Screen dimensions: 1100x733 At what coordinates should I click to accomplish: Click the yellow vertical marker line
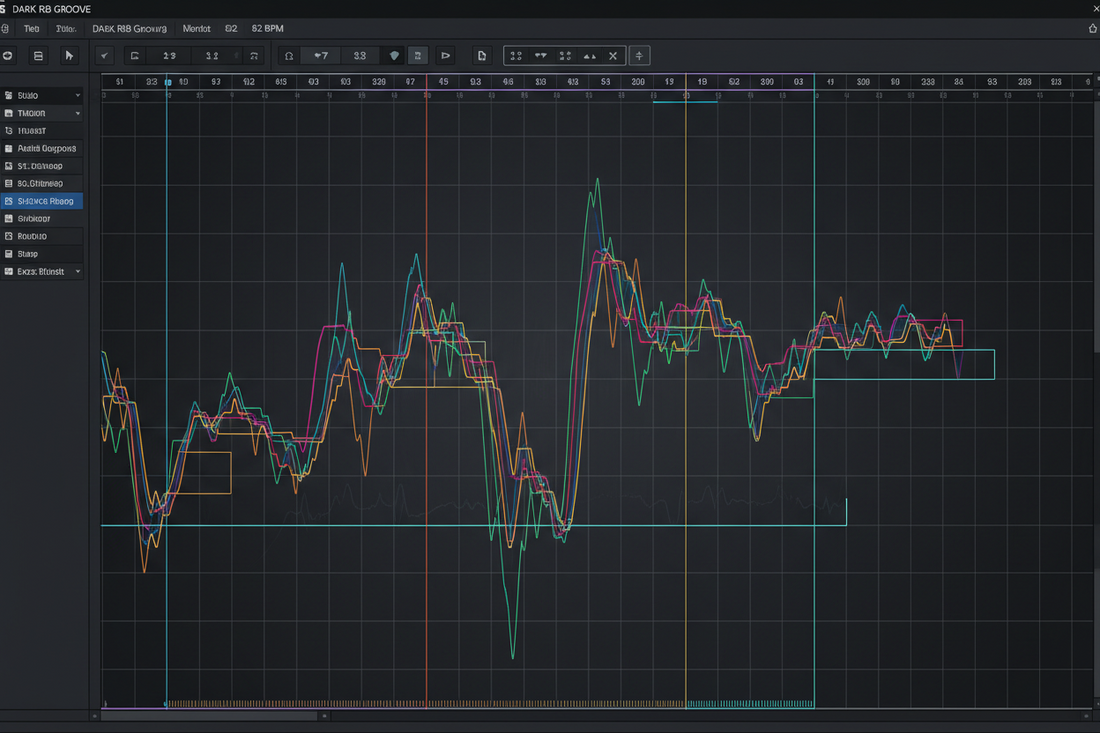(x=685, y=393)
